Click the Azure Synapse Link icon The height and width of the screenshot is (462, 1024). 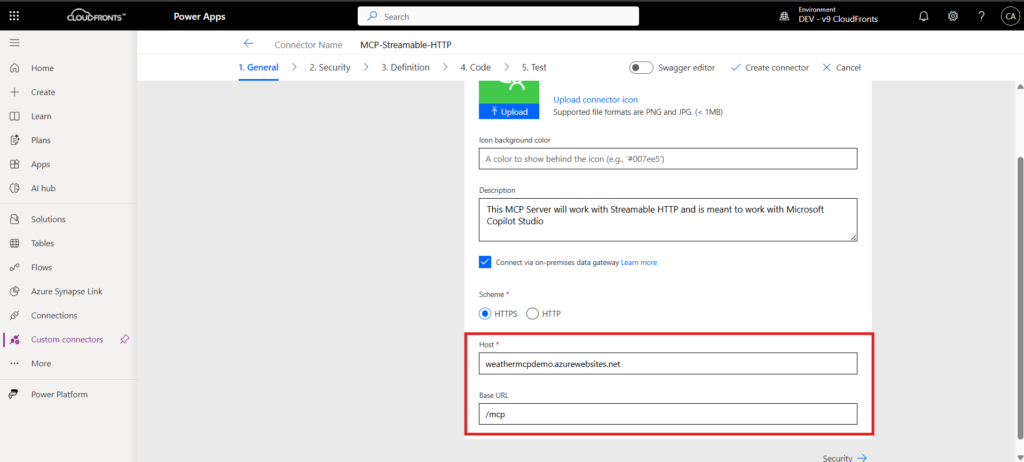pyautogui.click(x=14, y=291)
